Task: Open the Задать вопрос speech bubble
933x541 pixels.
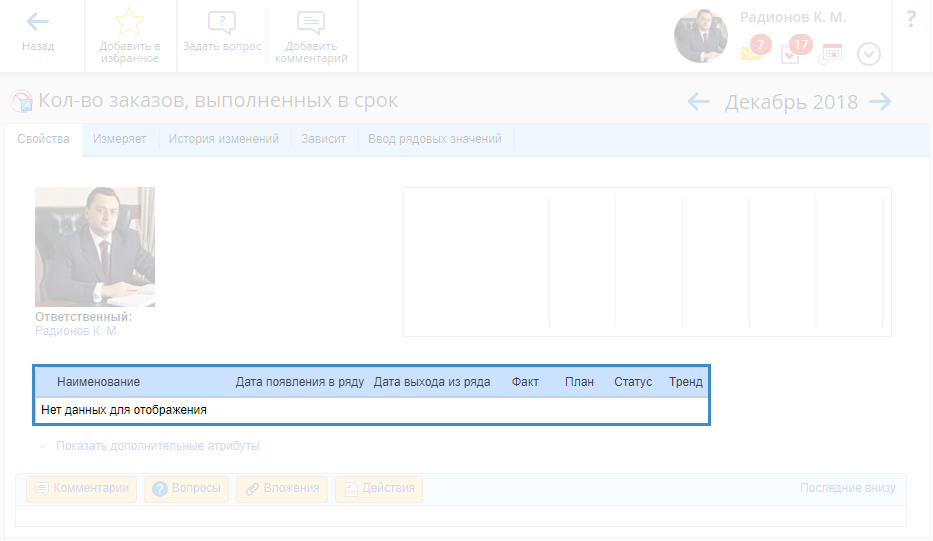Action: tap(221, 24)
